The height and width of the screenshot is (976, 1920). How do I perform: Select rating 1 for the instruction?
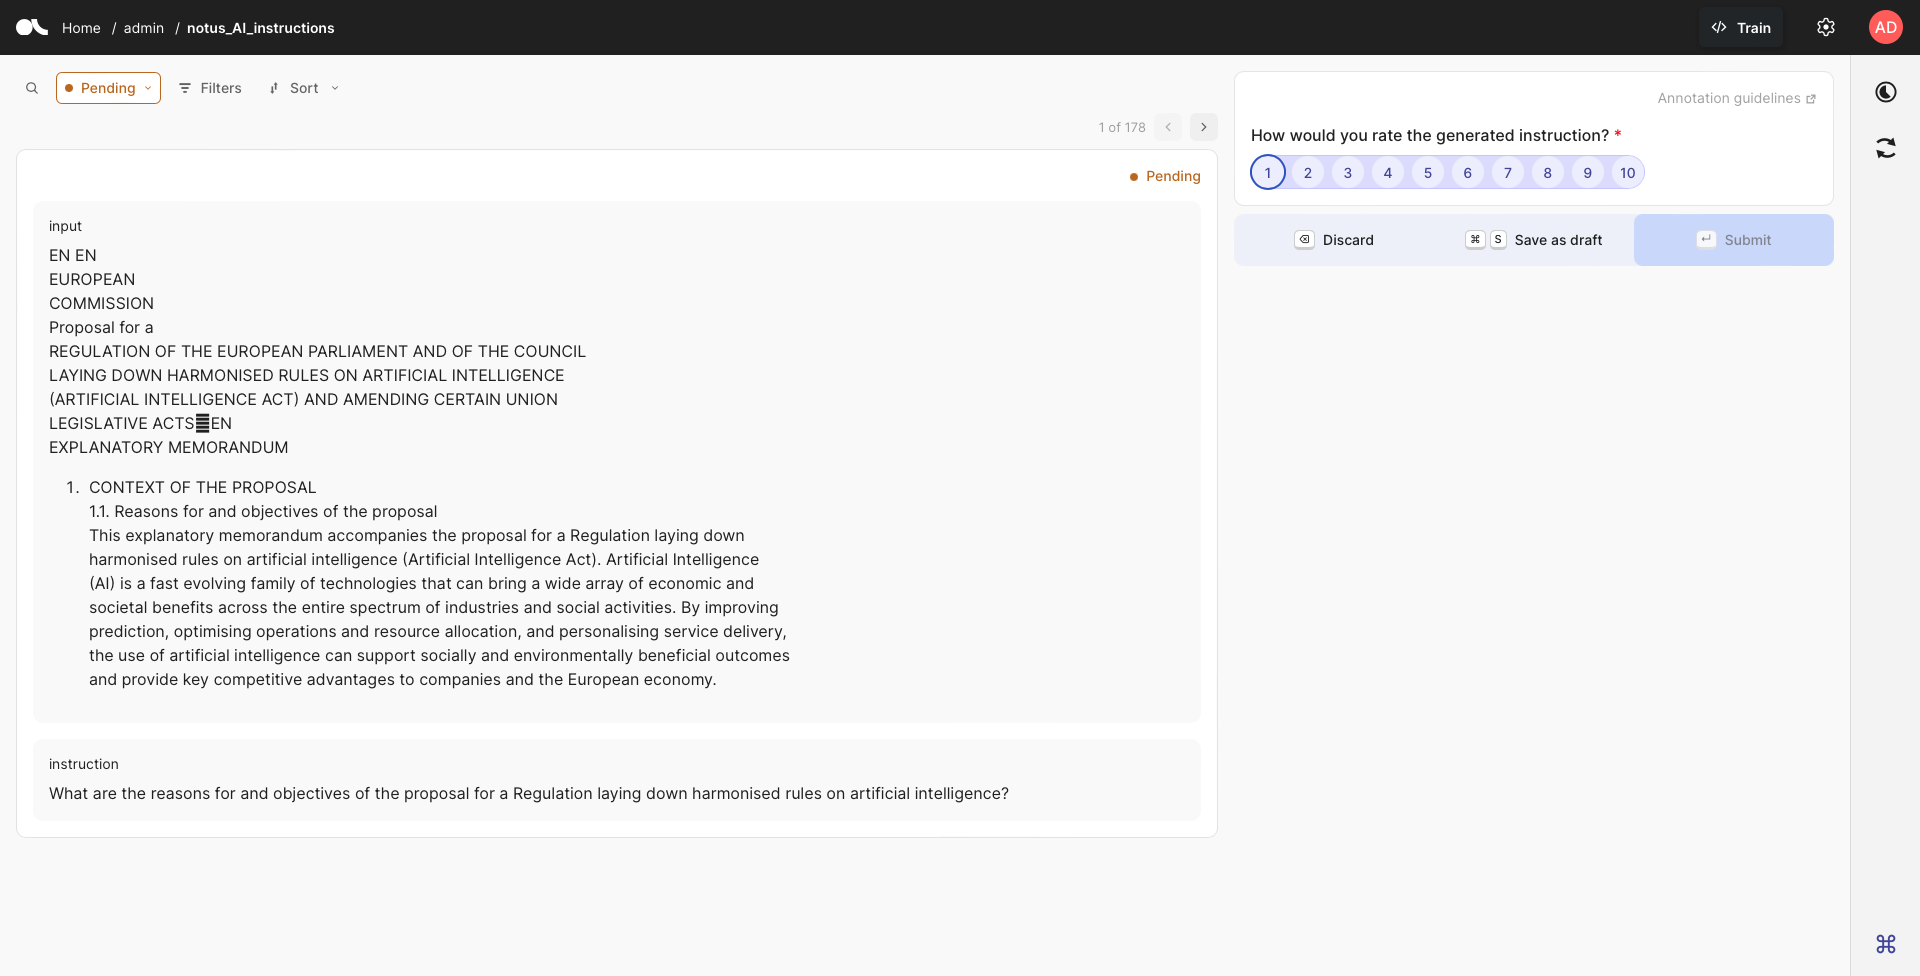point(1267,172)
